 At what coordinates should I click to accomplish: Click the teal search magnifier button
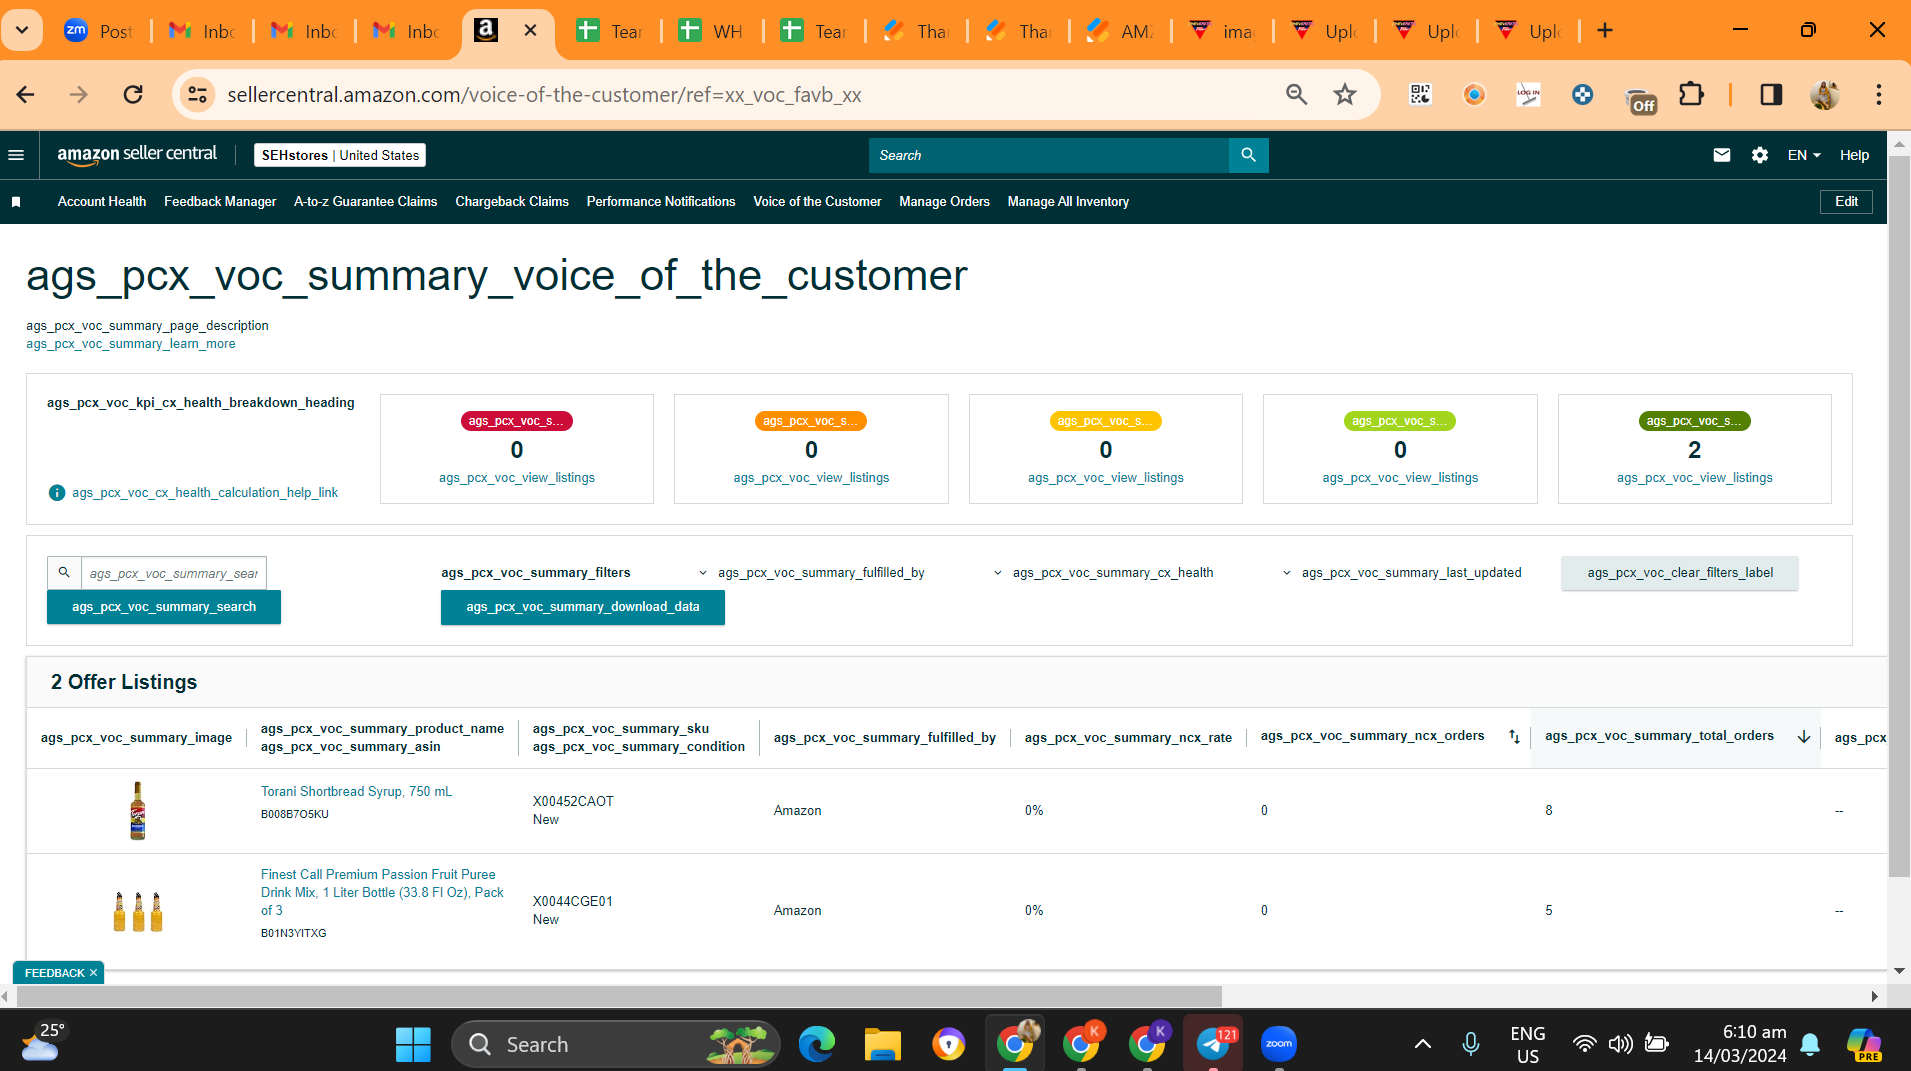click(1248, 155)
